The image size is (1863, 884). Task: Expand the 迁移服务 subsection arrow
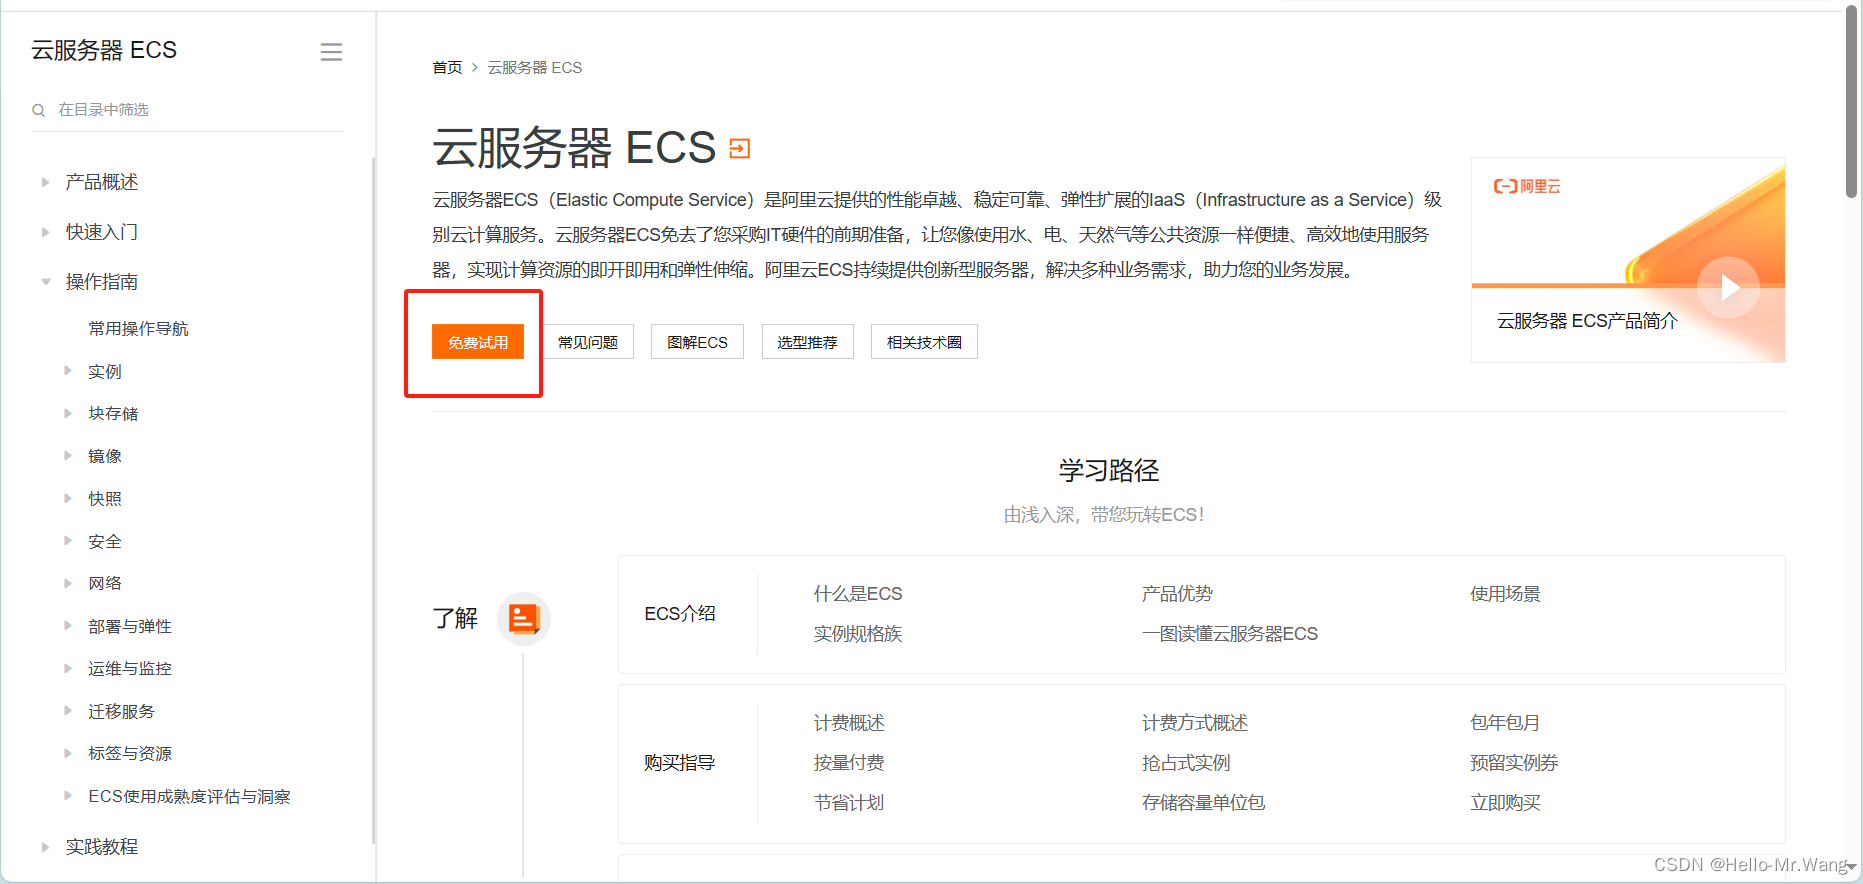[68, 711]
